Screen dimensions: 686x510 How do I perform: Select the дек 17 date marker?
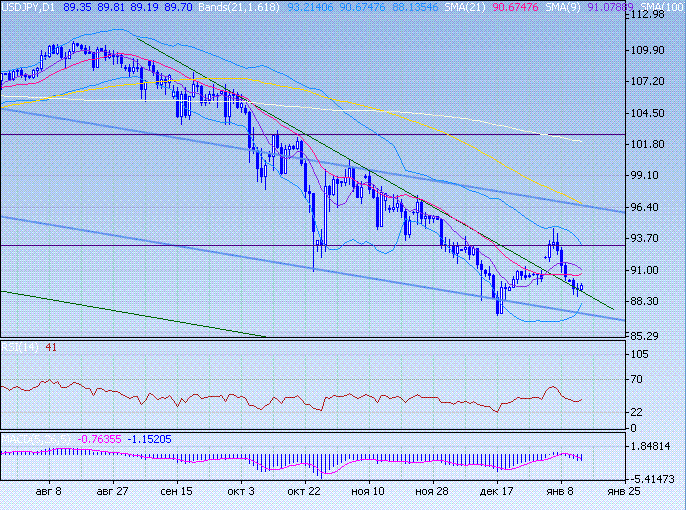pyautogui.click(x=496, y=492)
